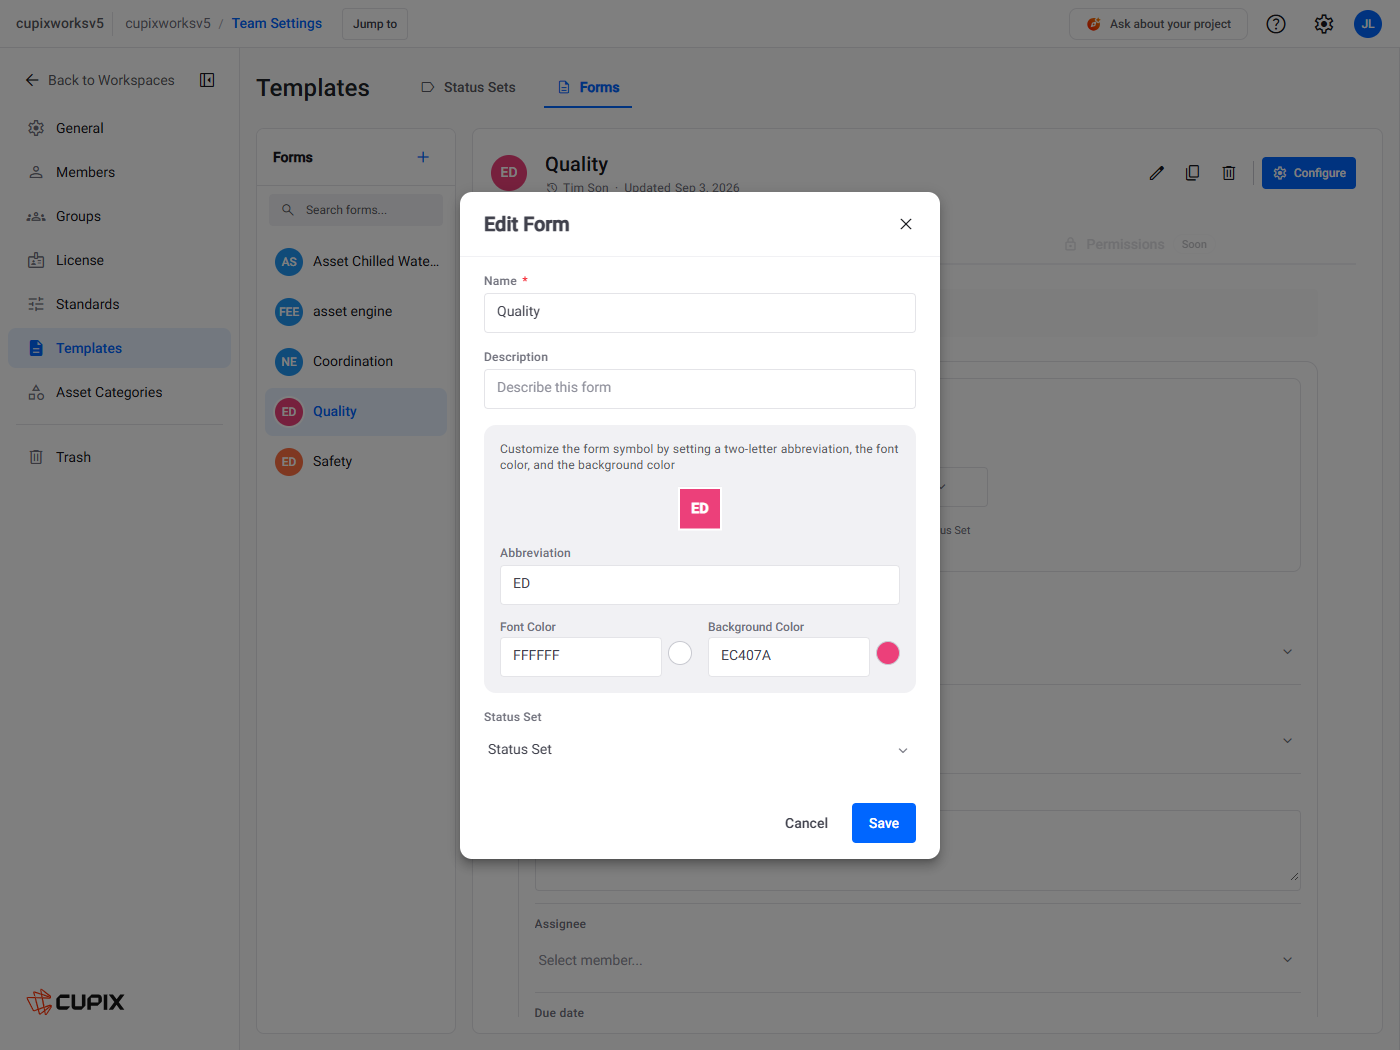Focus the Description input field
The width and height of the screenshot is (1400, 1050).
[x=700, y=389]
